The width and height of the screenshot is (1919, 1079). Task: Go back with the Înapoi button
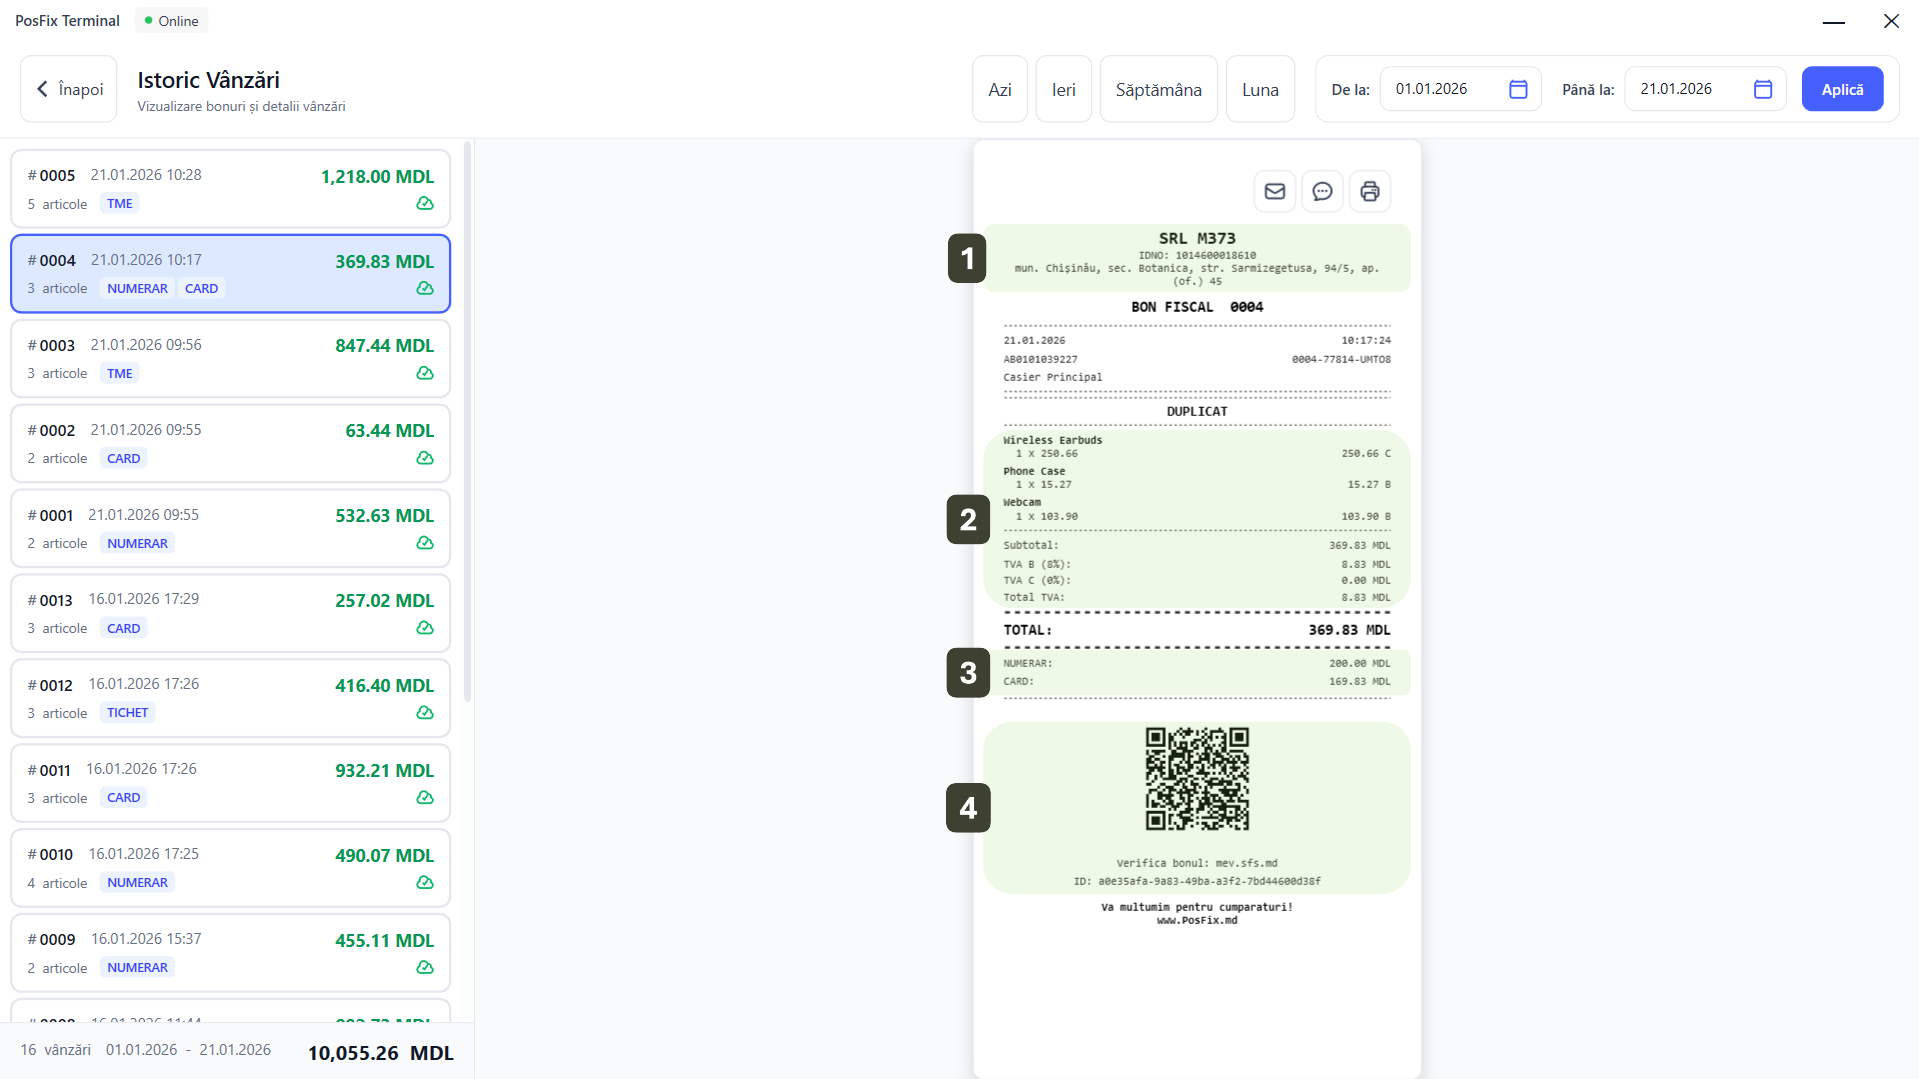pos(69,89)
